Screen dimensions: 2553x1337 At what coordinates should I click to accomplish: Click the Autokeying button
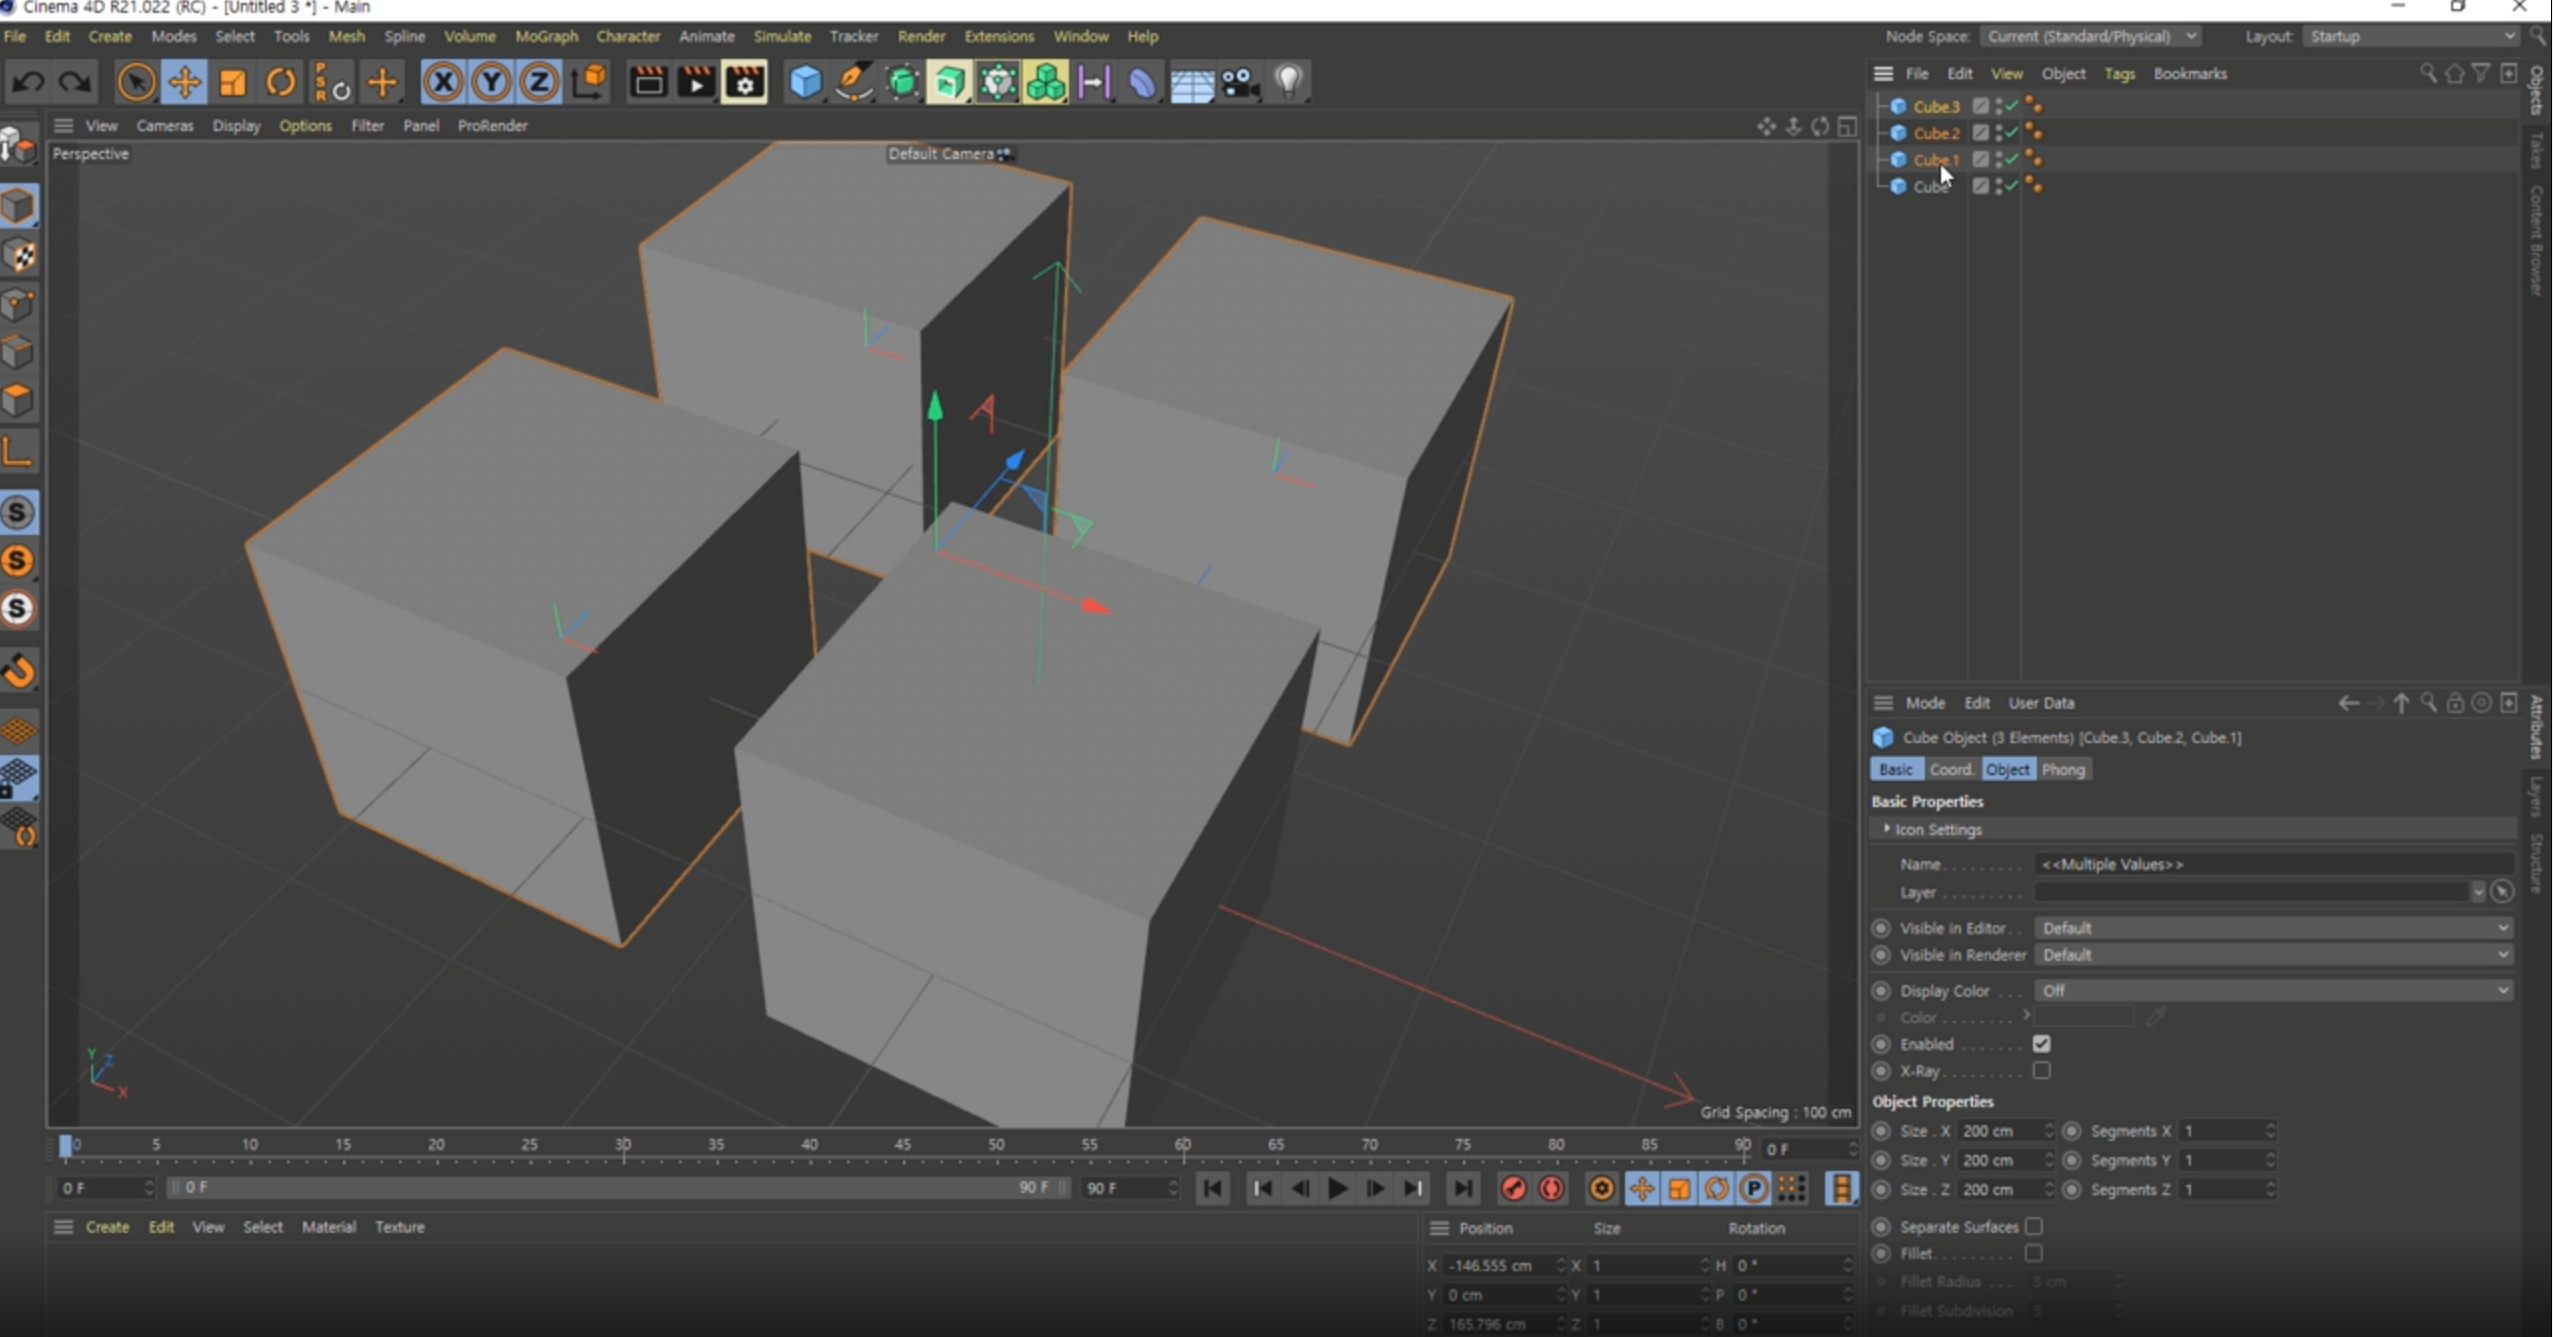tap(1551, 1188)
